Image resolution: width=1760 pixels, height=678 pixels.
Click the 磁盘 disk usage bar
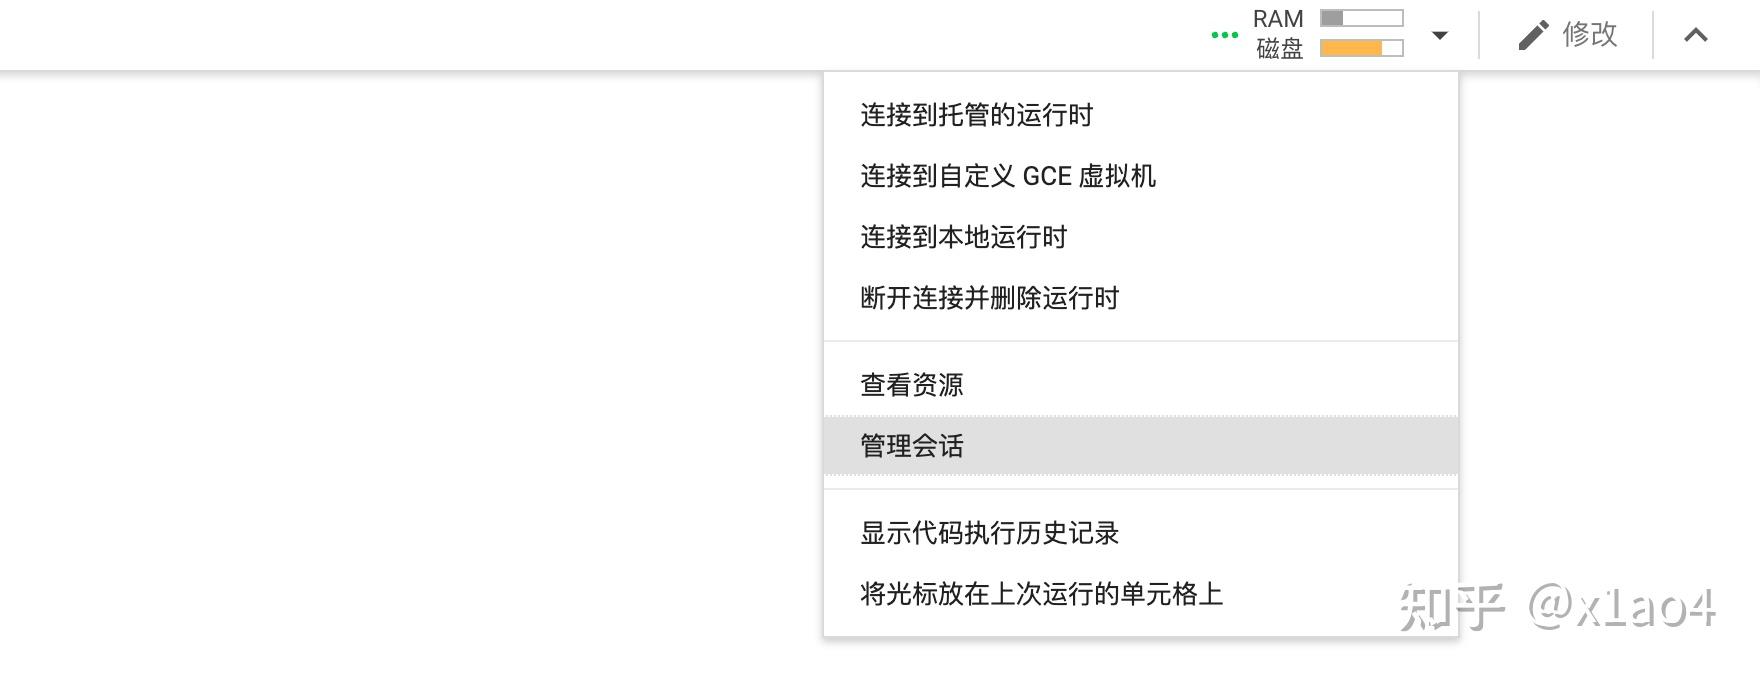click(1362, 48)
